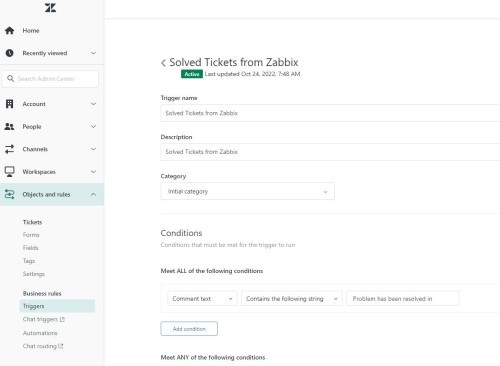Open the Account menu label

[34, 104]
